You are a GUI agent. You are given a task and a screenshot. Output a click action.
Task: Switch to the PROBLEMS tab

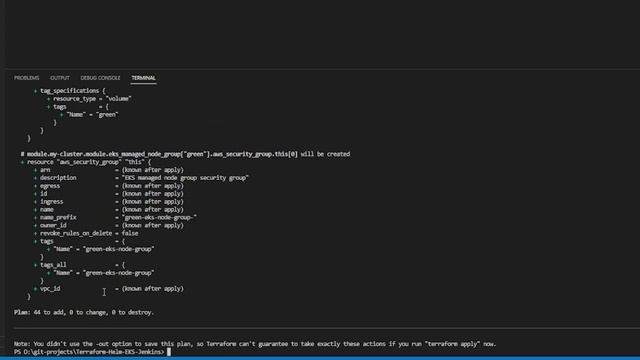coord(27,78)
